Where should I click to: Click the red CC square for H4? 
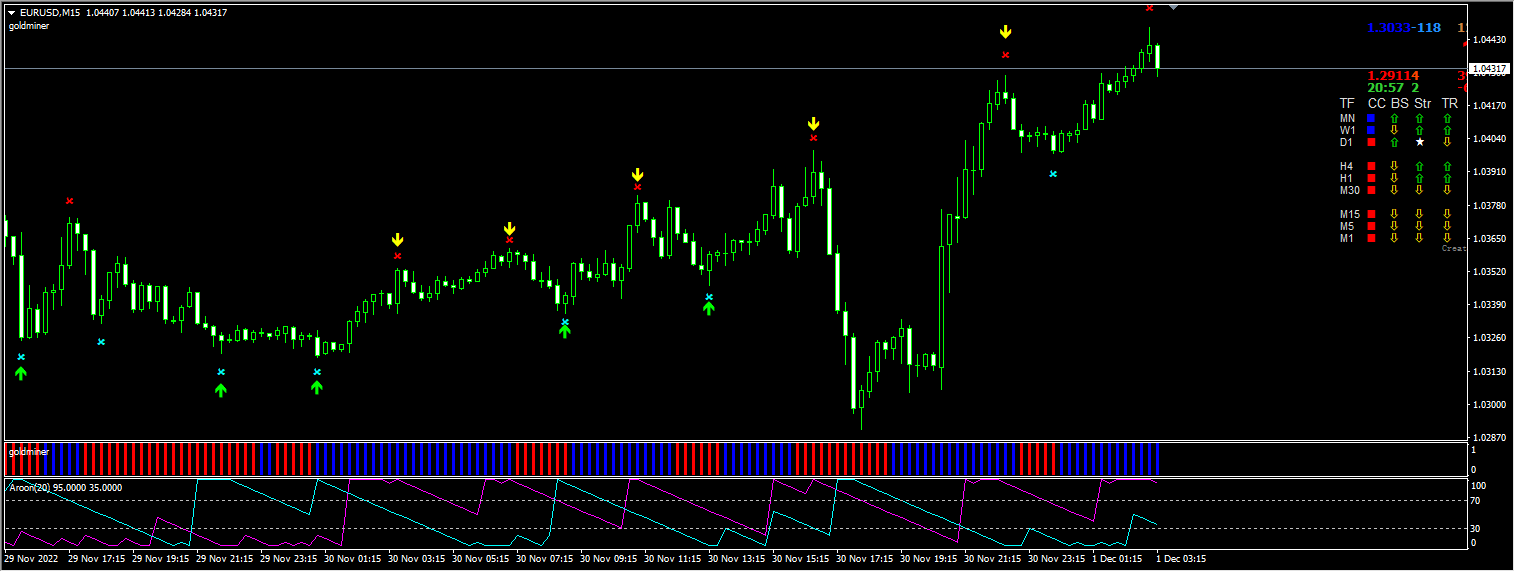[x=1372, y=166]
